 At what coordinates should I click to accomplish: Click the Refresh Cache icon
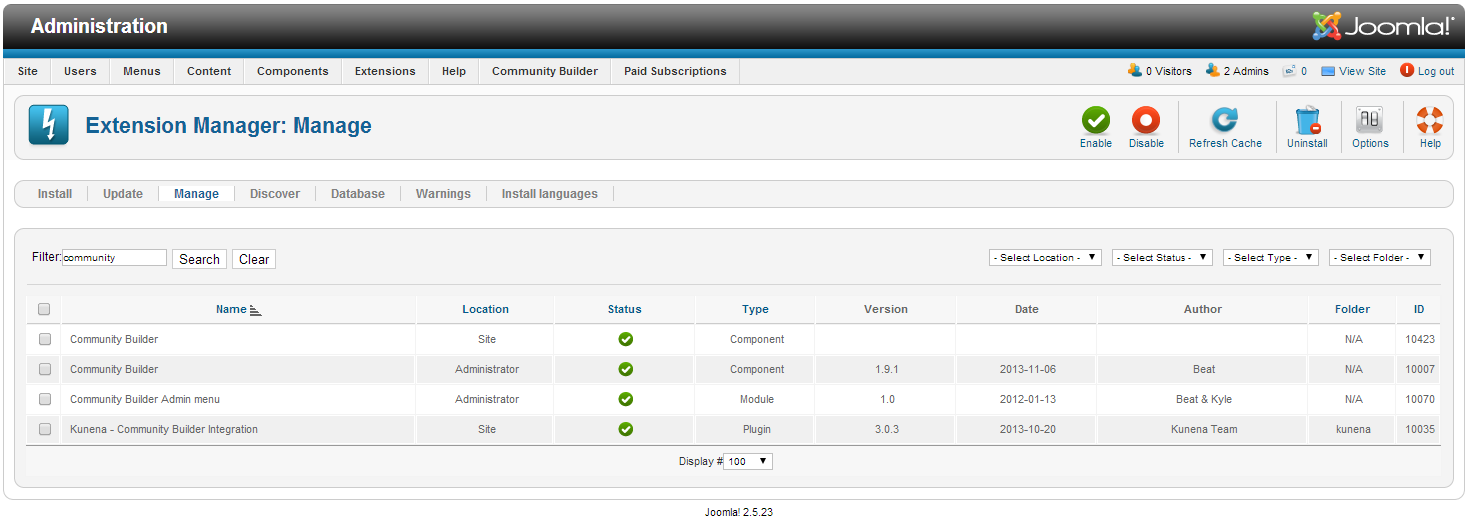[x=1225, y=121]
